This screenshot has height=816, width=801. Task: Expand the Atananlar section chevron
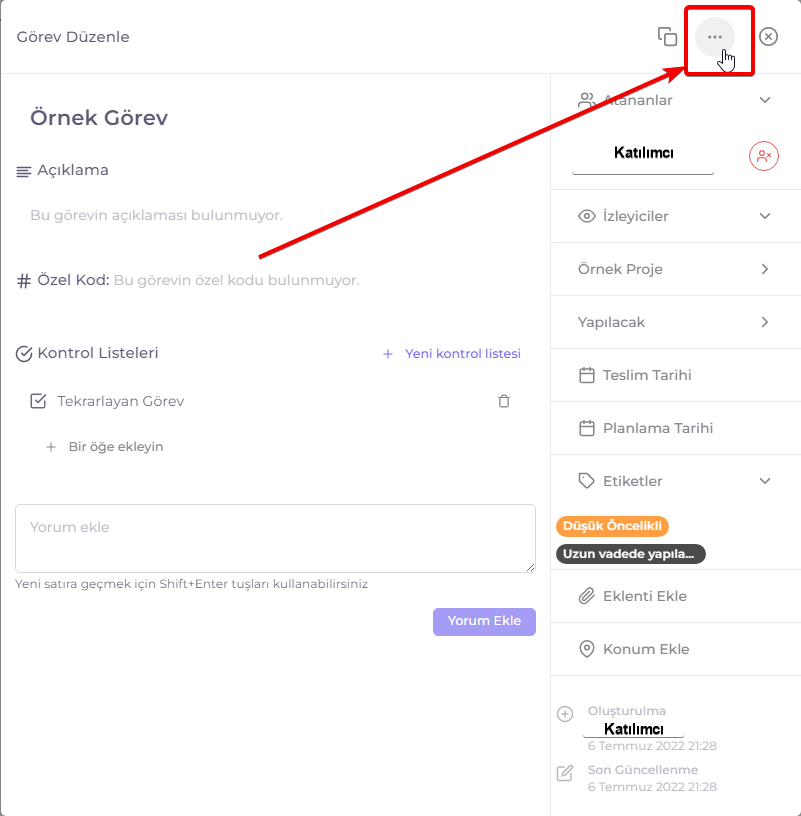tap(765, 100)
